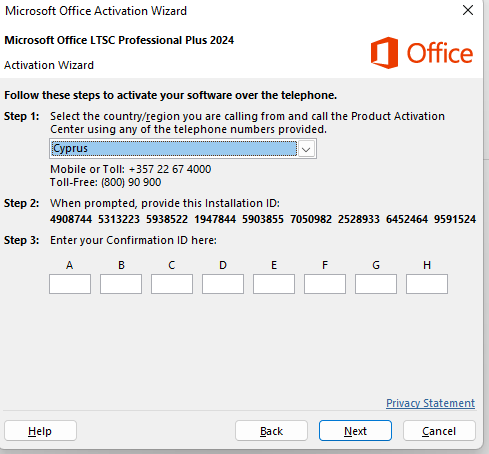Viewport: 489px width, 454px height.
Task: Select Installation ID group 5903855
Action: pos(263,219)
